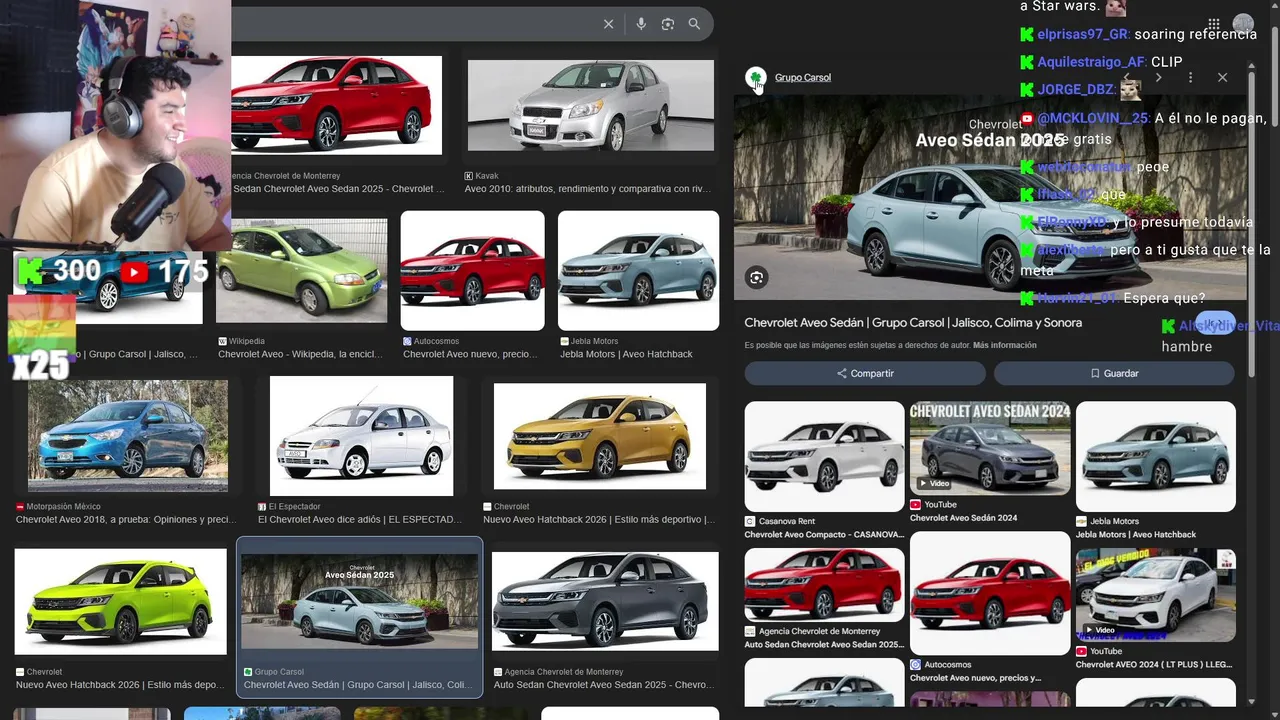Click the Motorpasión México source favicon
The image size is (1280, 720).
click(x=20, y=507)
